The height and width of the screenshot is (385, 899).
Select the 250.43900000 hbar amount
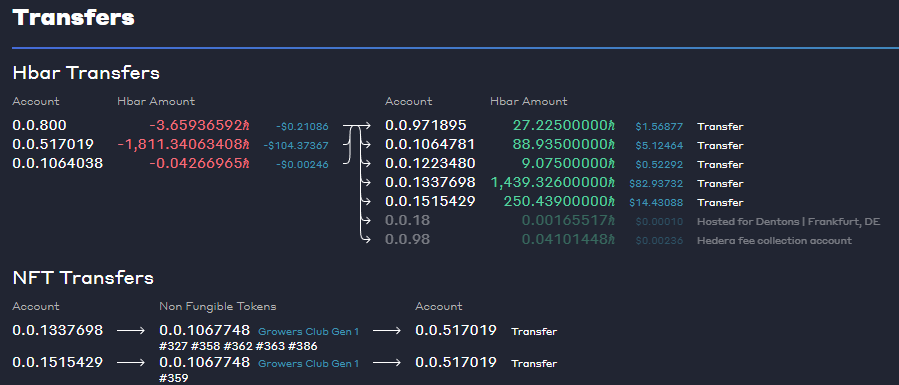click(559, 201)
